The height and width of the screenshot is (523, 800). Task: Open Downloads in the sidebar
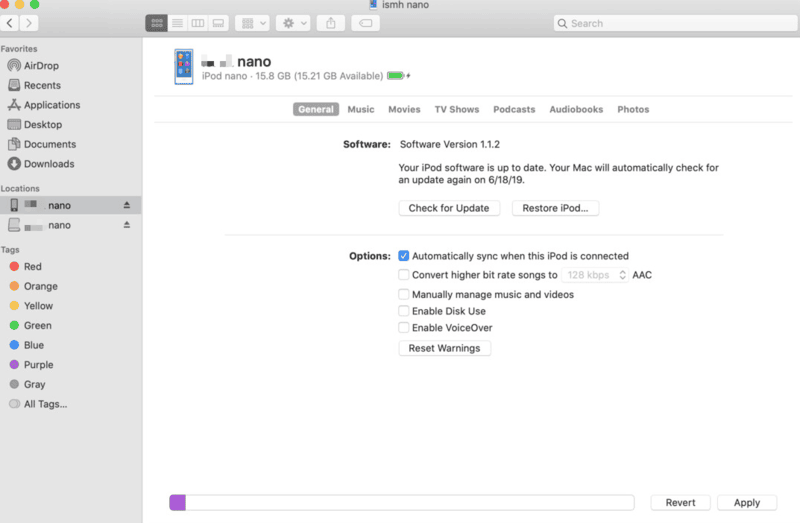41,164
